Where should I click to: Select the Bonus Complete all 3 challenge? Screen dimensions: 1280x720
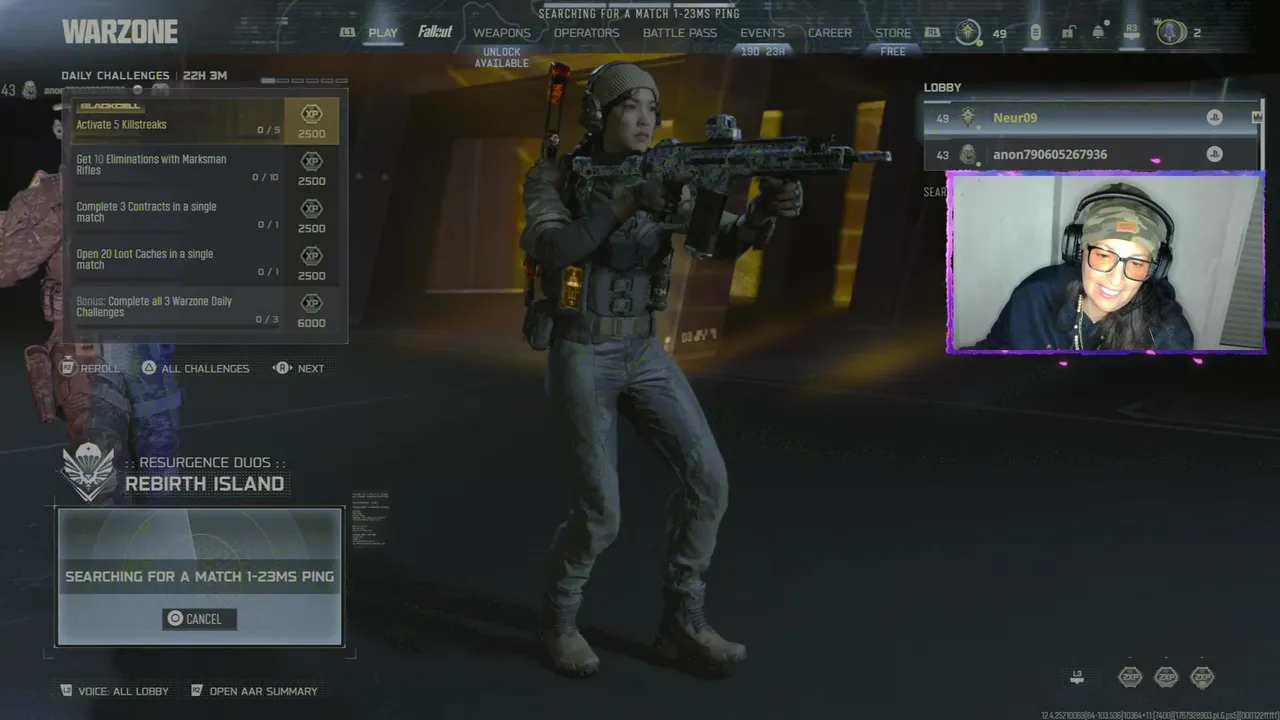point(205,310)
